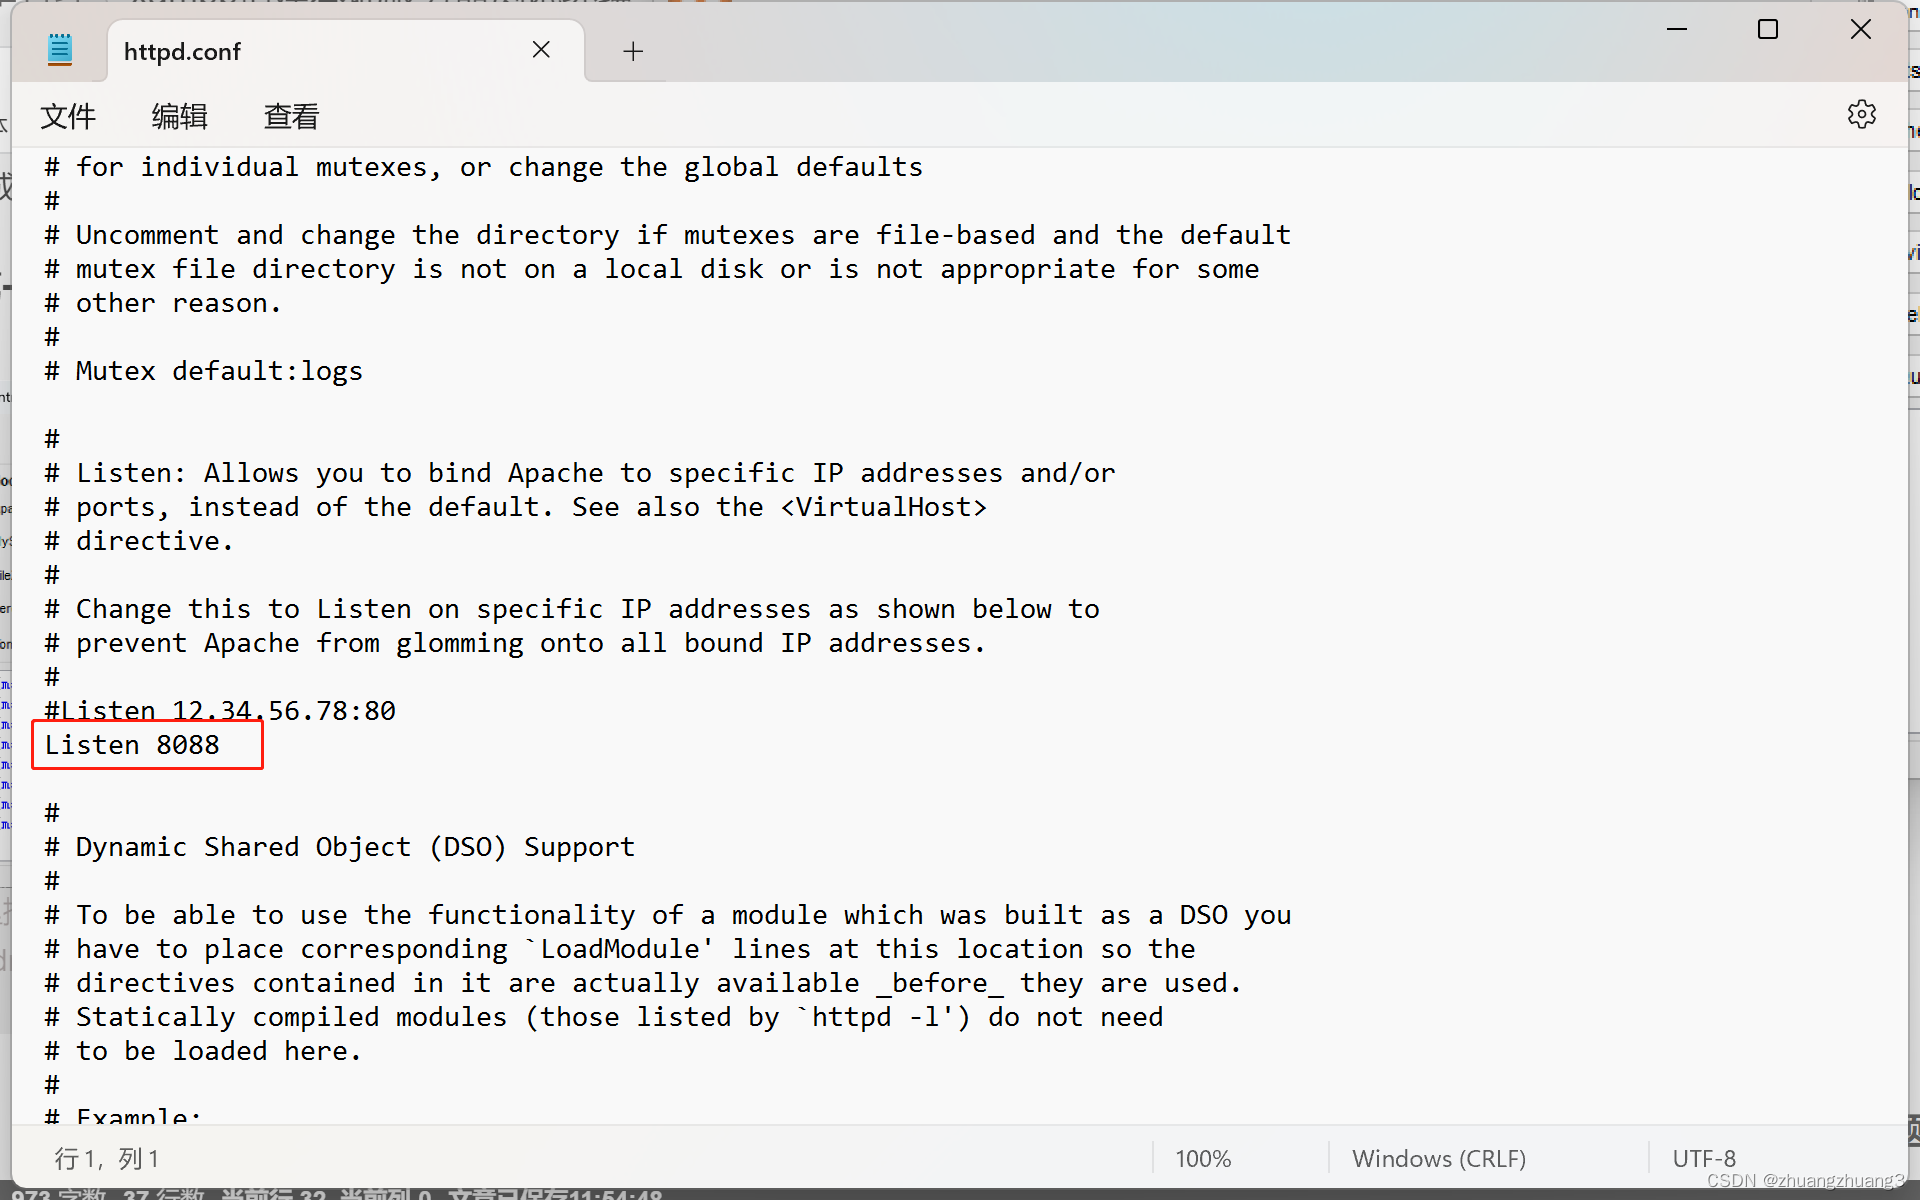Screen dimensions: 1920x1200
Task: Click the #Listen 12.34.56.78:80 line
Action: coord(220,711)
